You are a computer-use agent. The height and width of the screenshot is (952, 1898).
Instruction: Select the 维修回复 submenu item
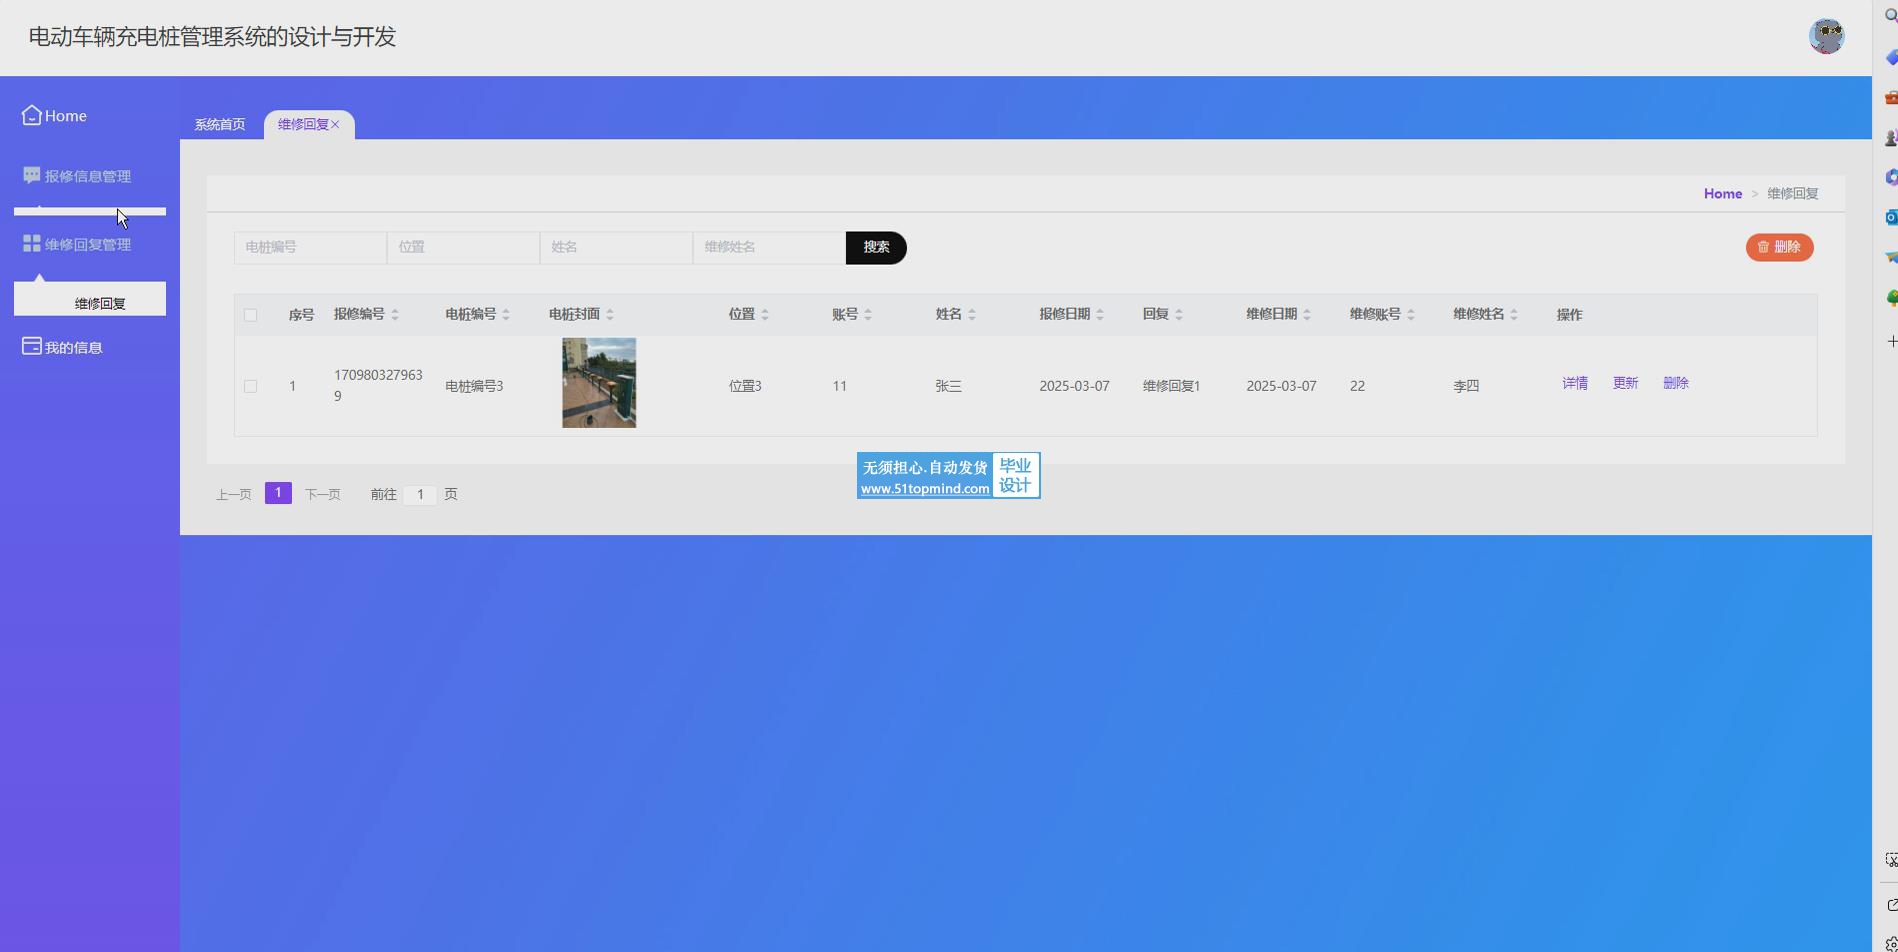click(x=99, y=303)
